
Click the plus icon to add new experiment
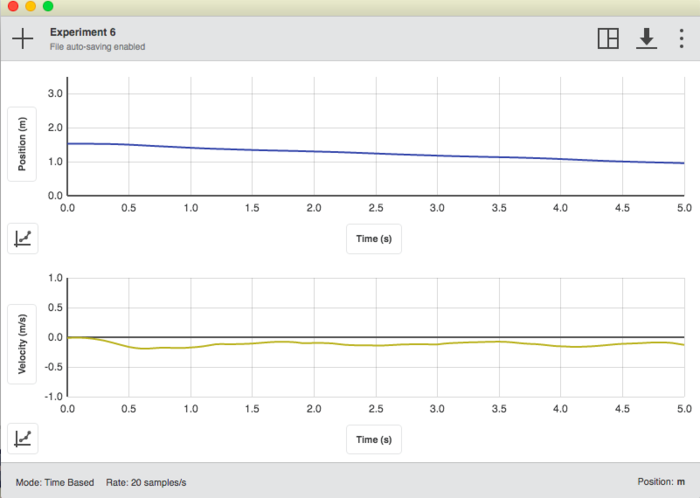22,39
